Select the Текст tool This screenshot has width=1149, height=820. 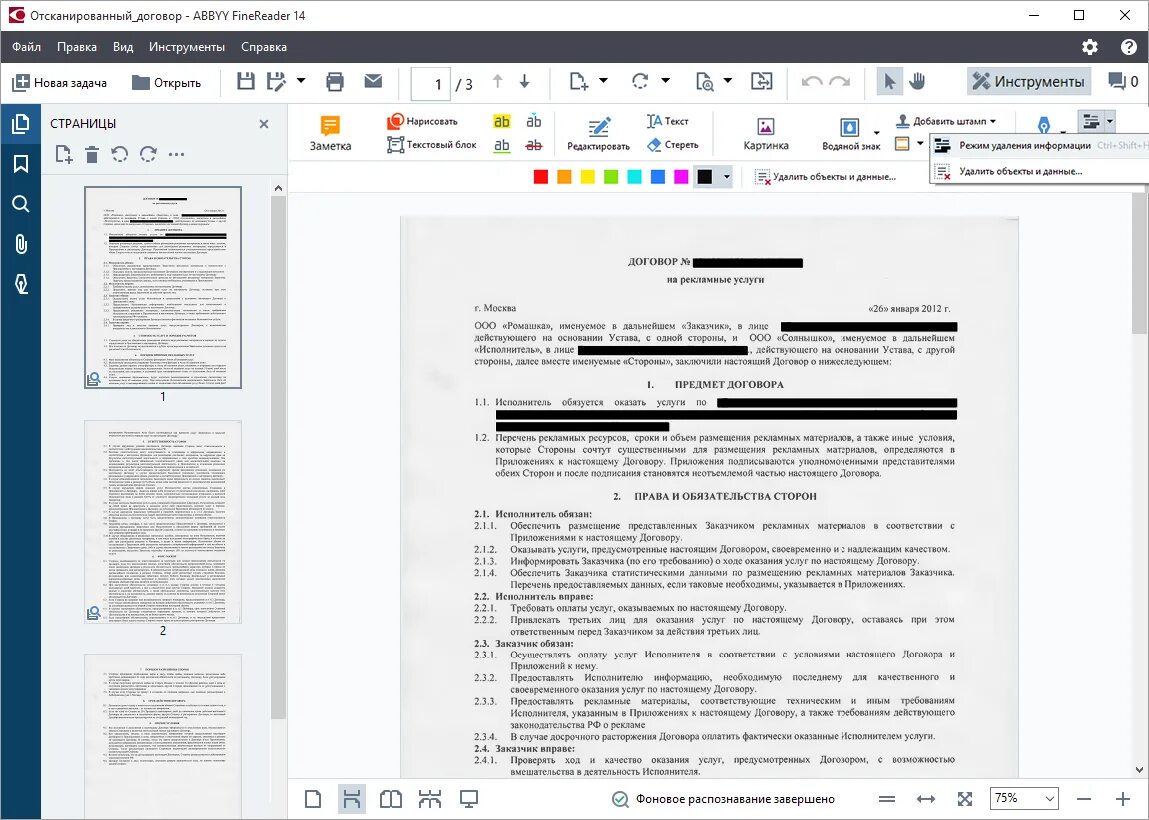tap(668, 121)
